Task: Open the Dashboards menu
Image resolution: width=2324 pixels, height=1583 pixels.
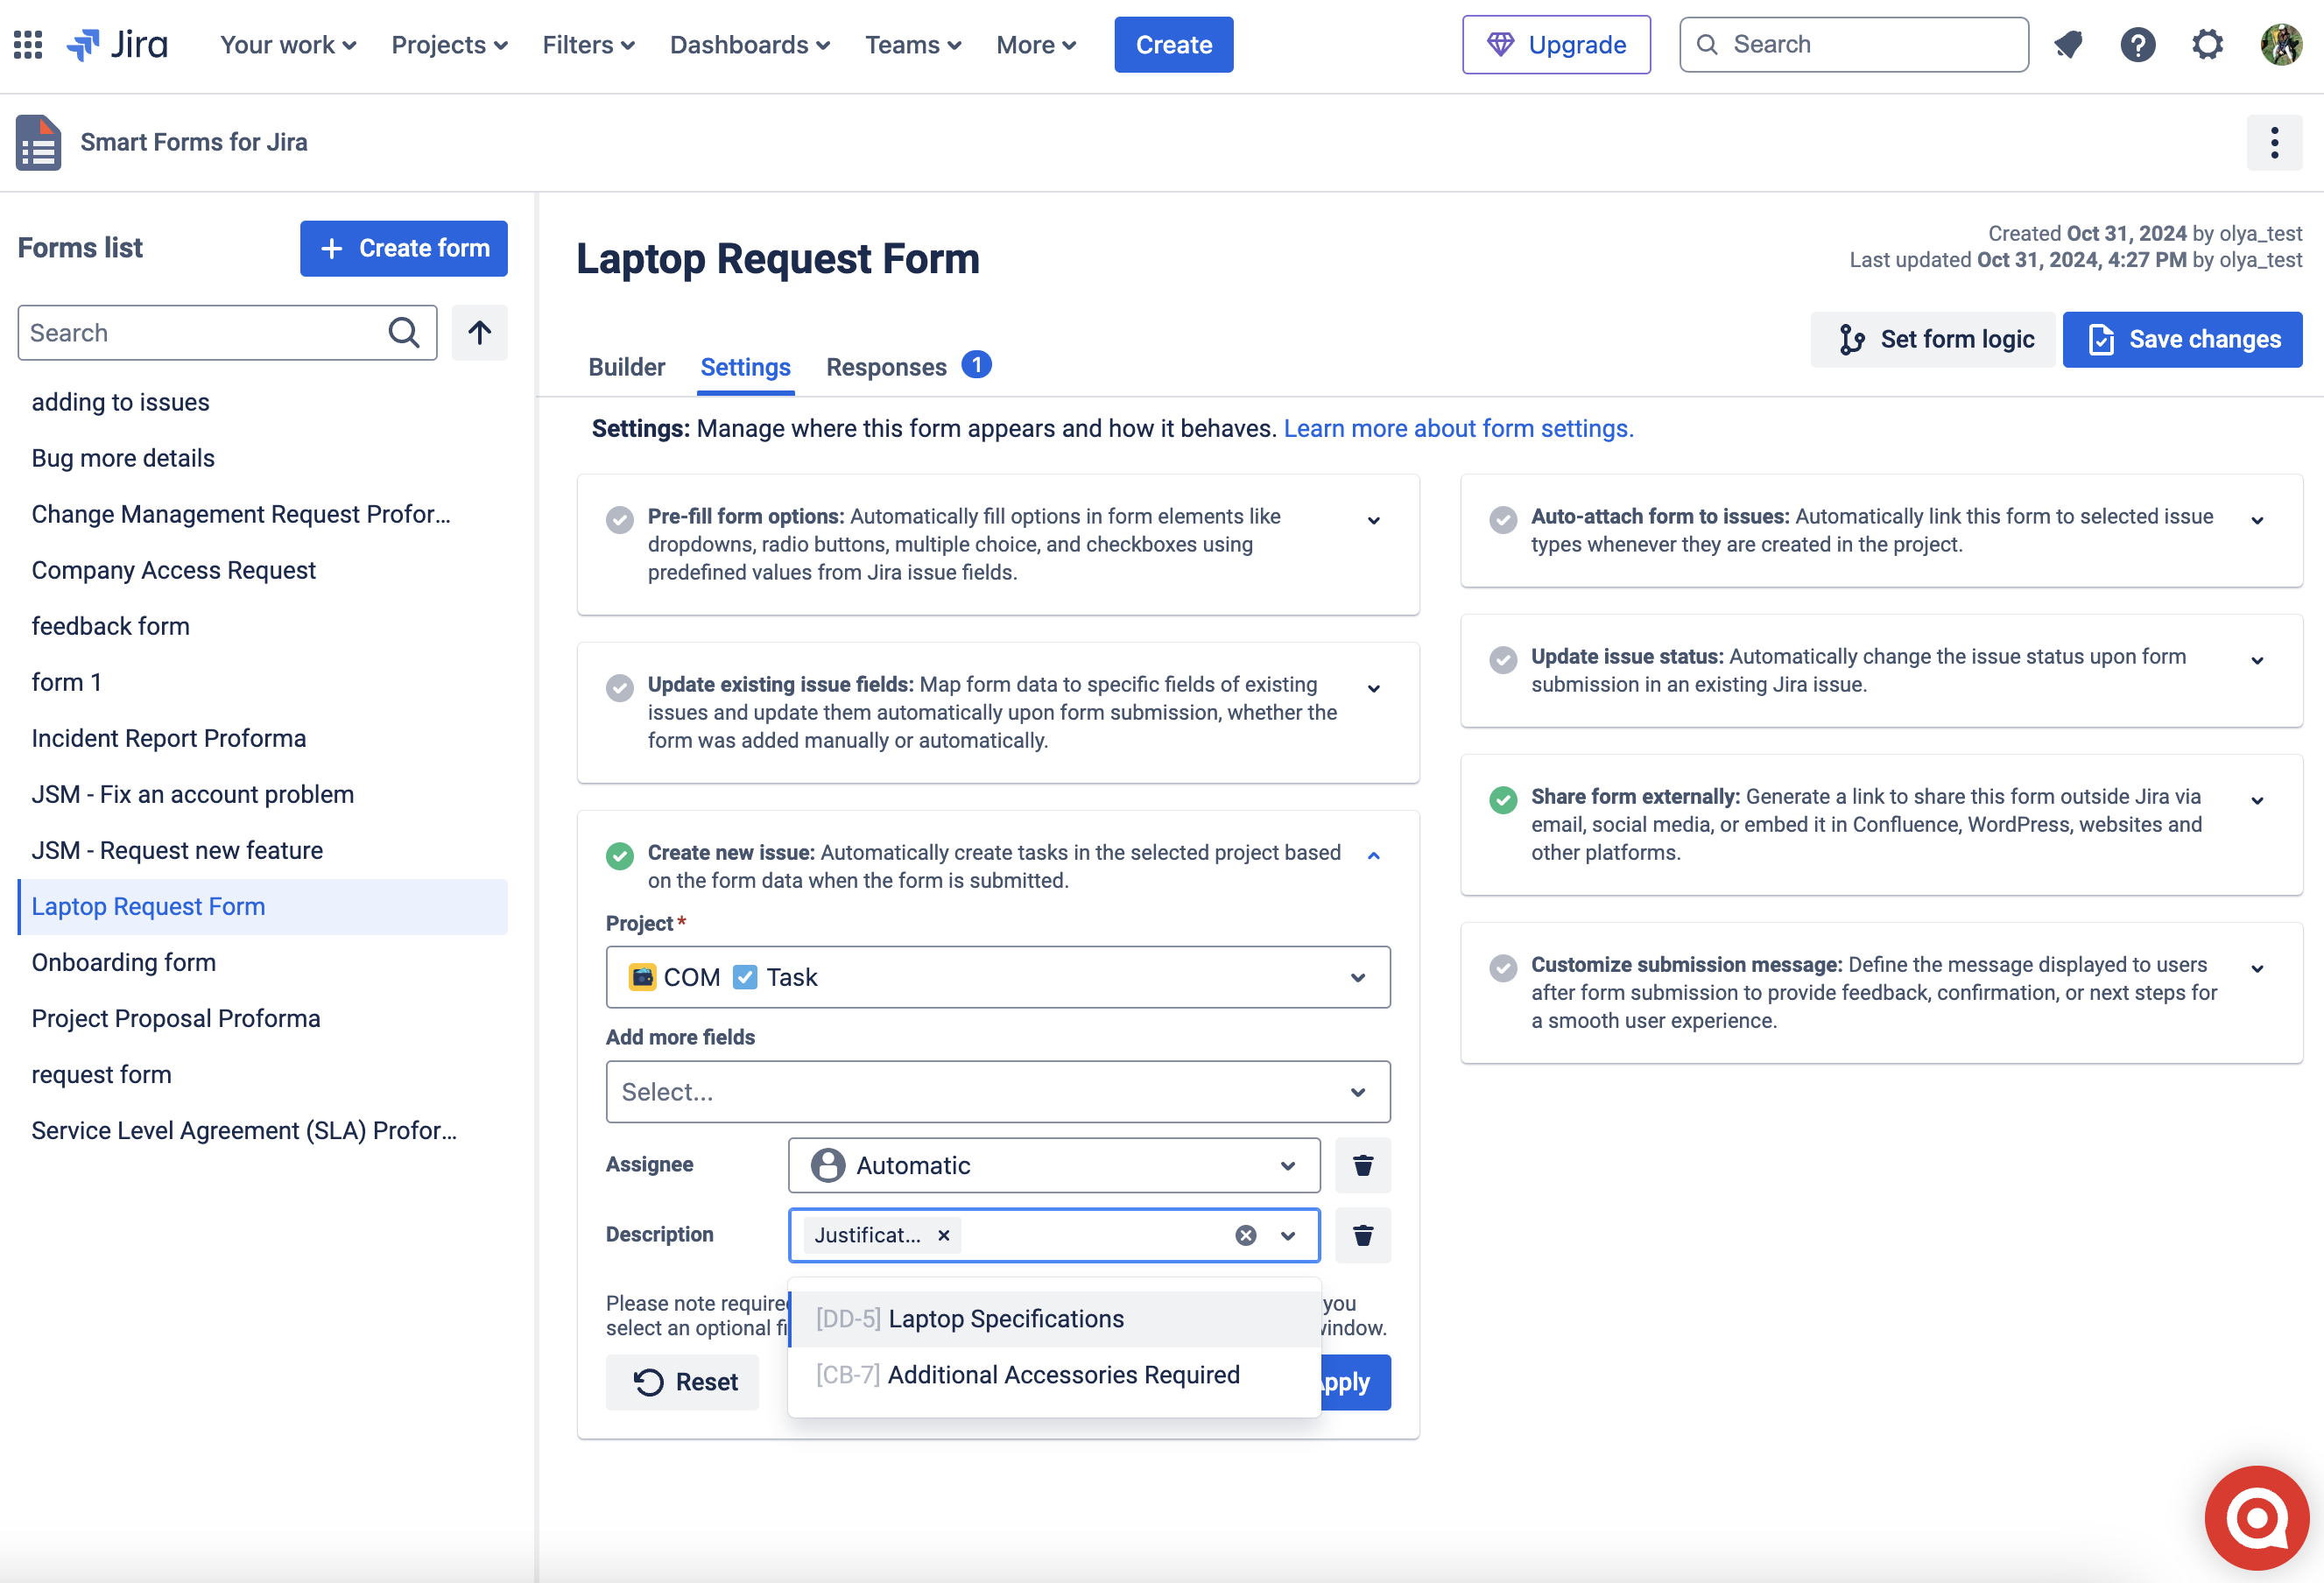Action: click(x=749, y=44)
